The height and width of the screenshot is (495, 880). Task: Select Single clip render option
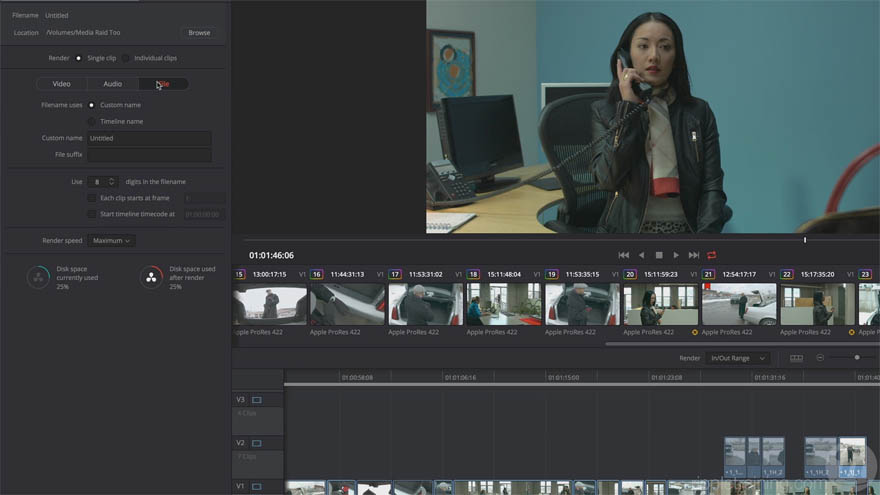tap(79, 58)
